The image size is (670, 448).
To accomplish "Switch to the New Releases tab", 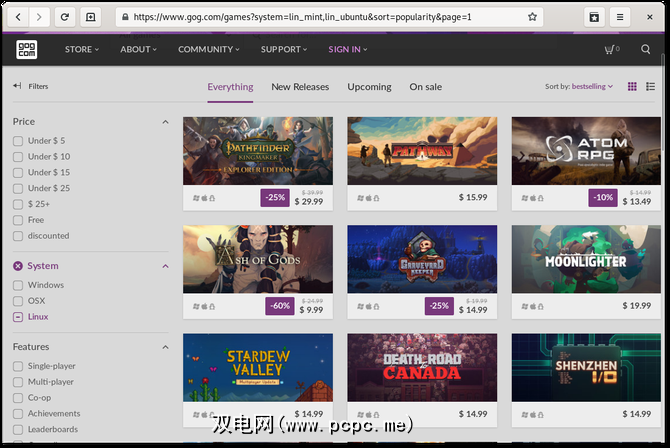I will tap(300, 87).
